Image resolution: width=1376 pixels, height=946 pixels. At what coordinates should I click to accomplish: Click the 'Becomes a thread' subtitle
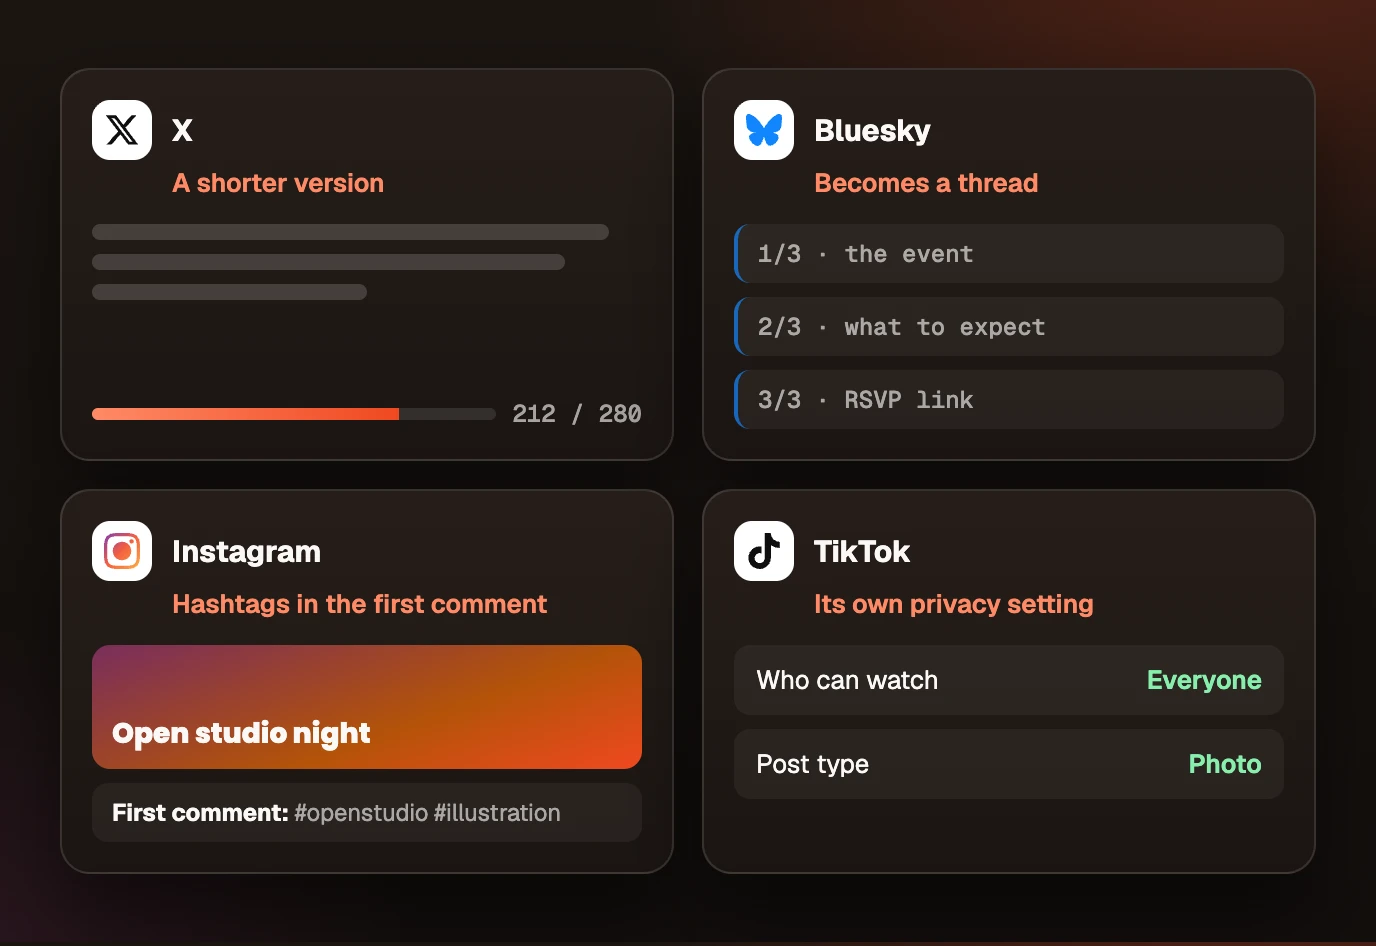(926, 183)
